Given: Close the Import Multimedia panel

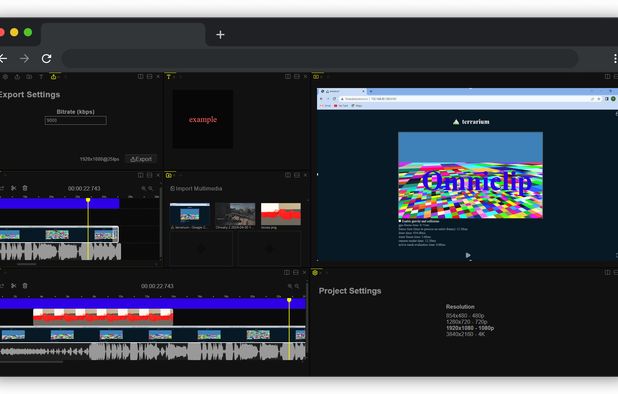Looking at the screenshot, I should coord(305,175).
